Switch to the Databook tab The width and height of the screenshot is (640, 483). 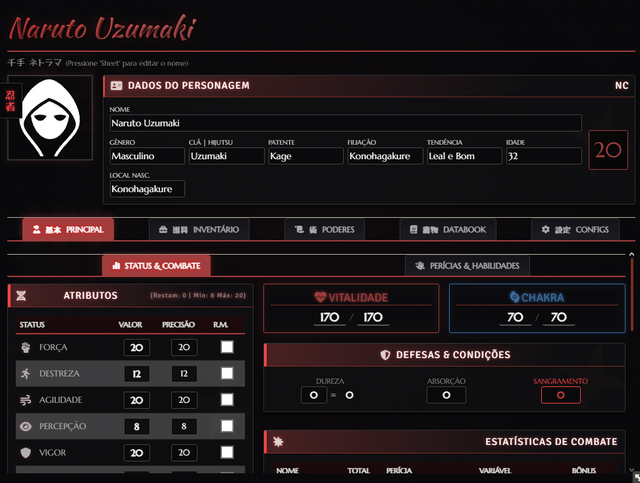[x=448, y=229]
